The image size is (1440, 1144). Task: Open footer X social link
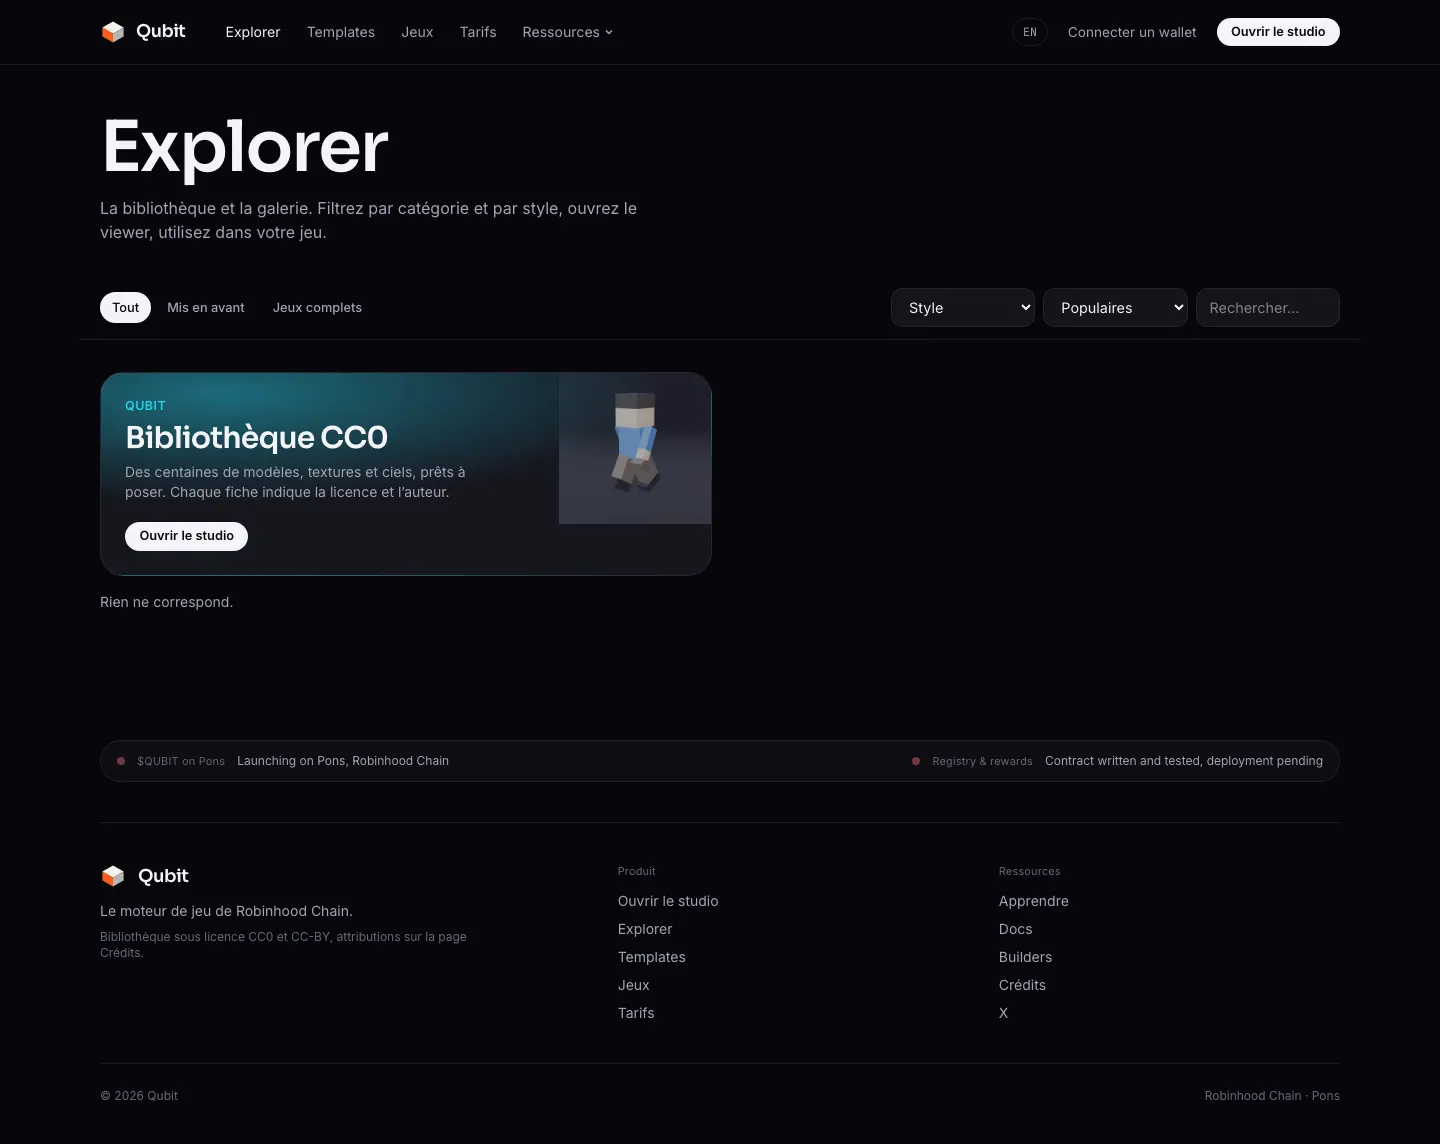1004,1013
